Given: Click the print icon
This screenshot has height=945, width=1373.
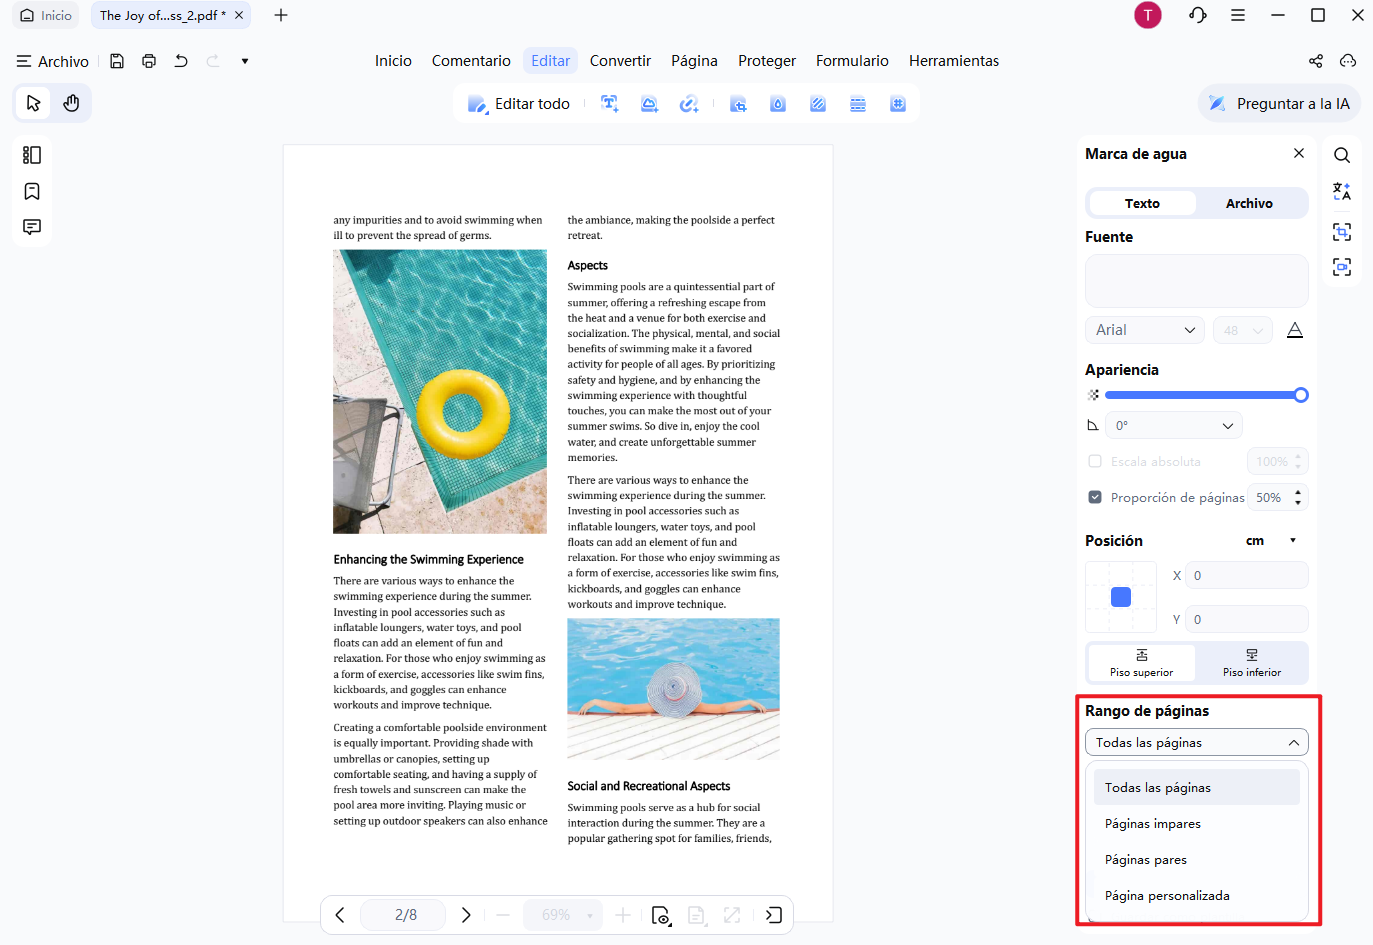Looking at the screenshot, I should click(149, 61).
